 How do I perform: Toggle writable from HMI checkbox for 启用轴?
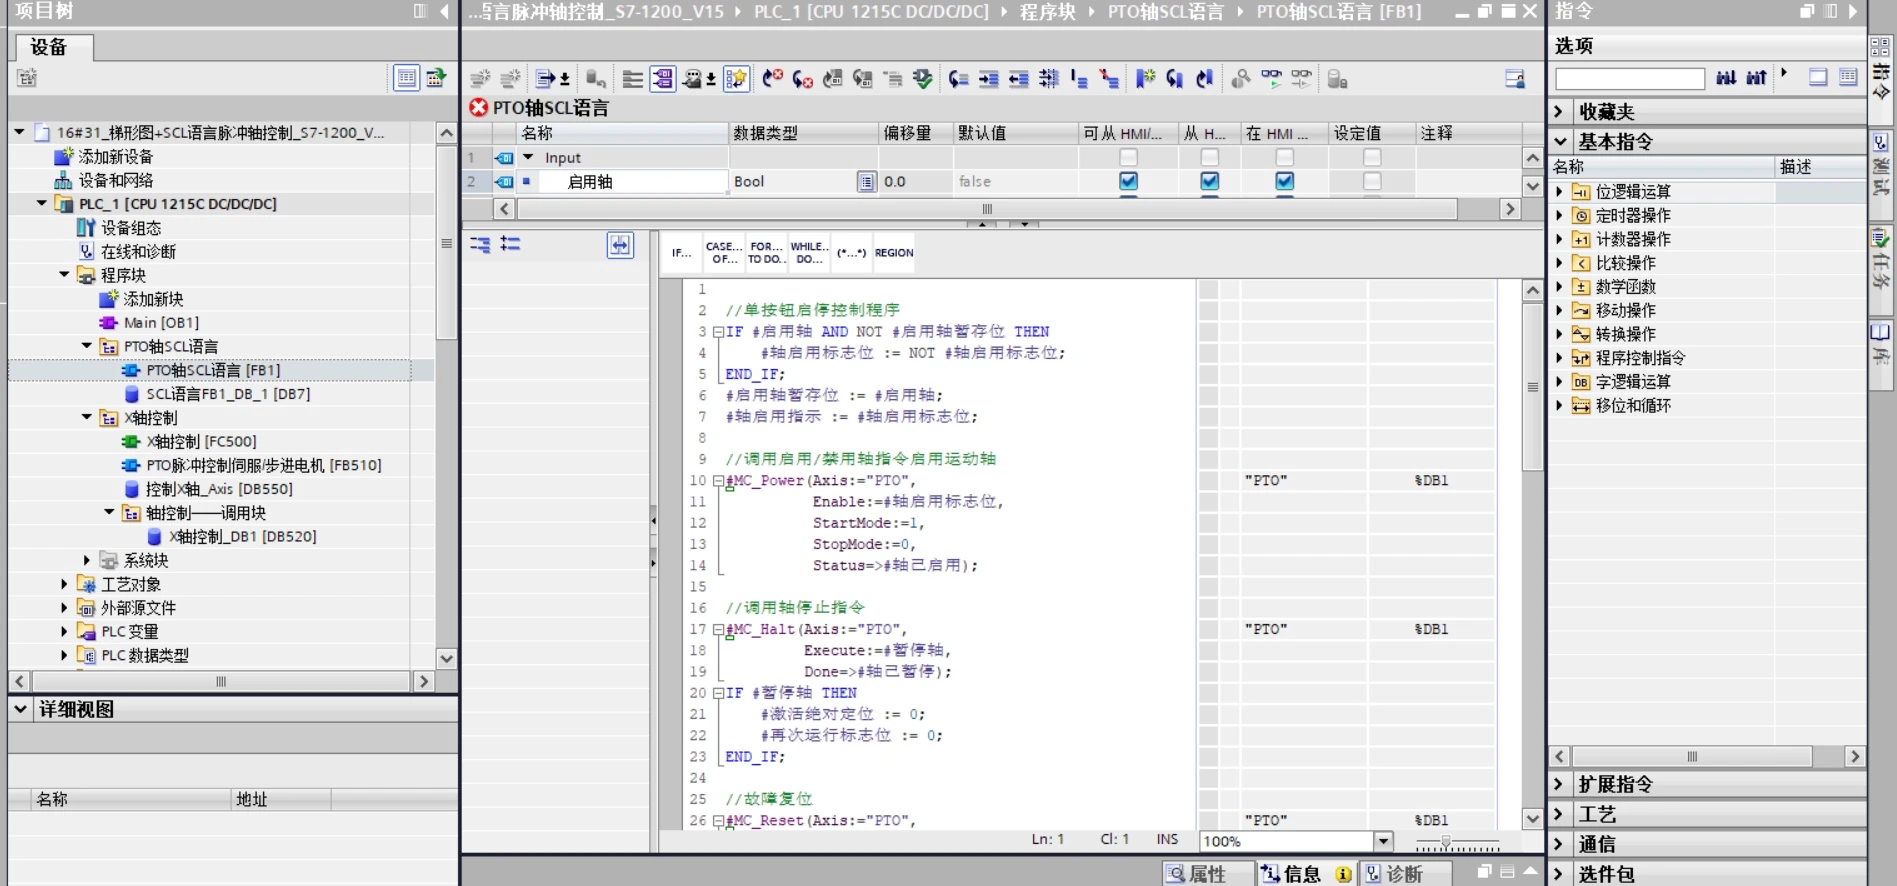(x=1209, y=181)
